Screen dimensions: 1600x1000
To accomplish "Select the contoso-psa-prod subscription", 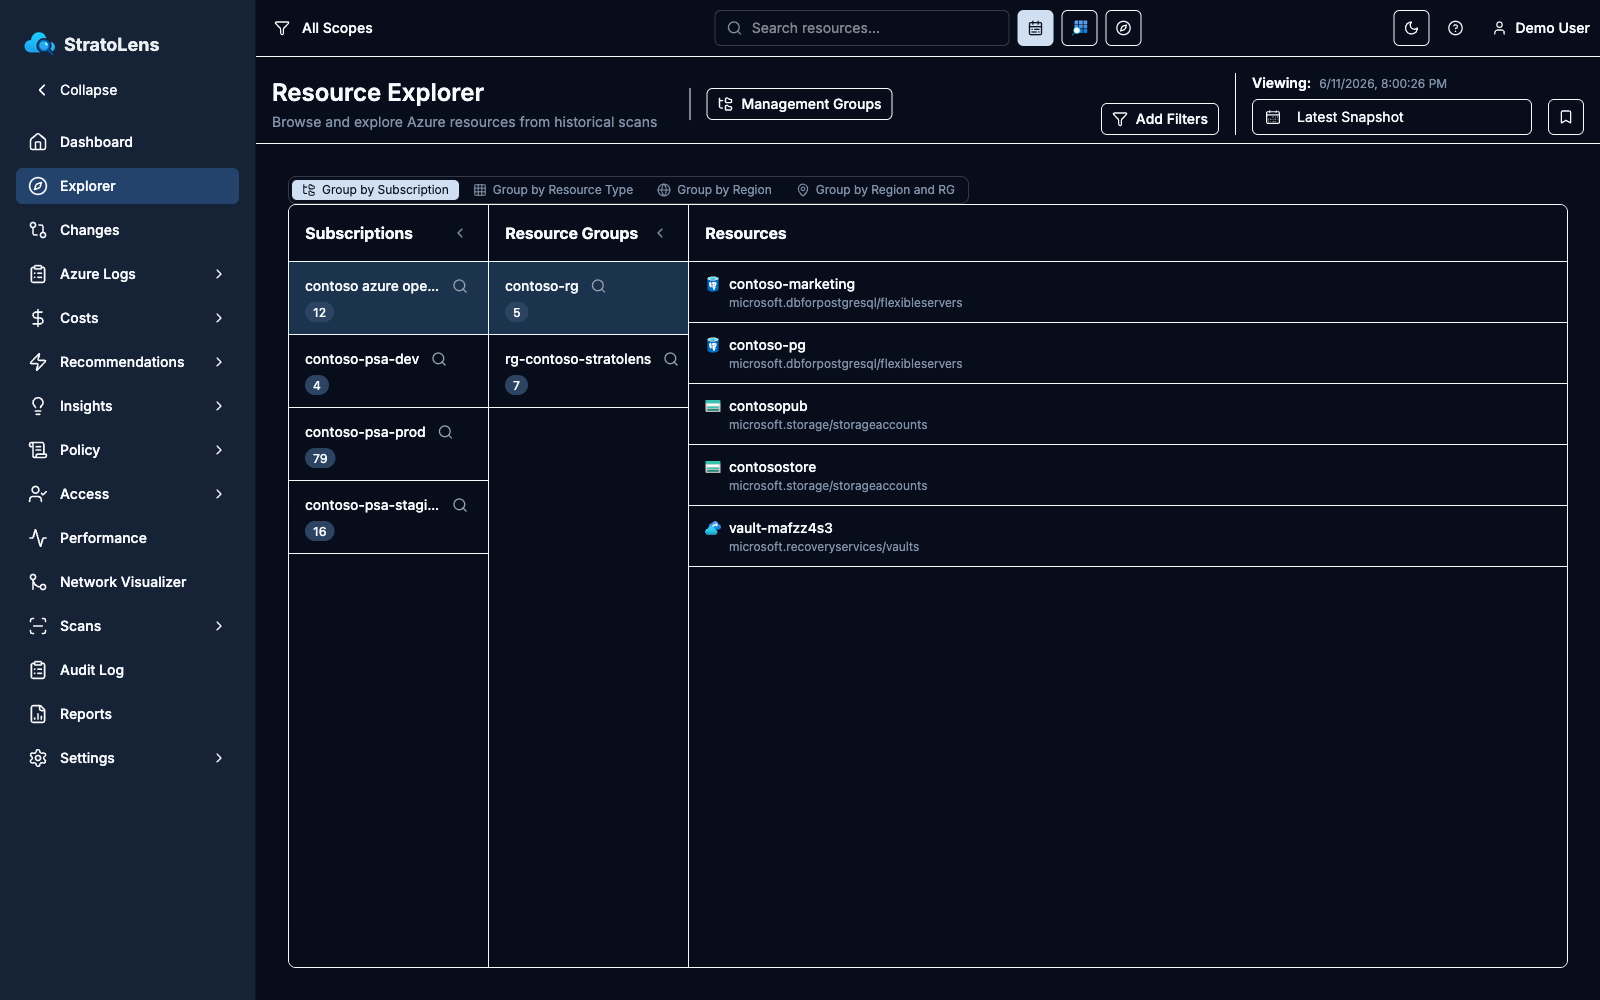I will tap(388, 444).
